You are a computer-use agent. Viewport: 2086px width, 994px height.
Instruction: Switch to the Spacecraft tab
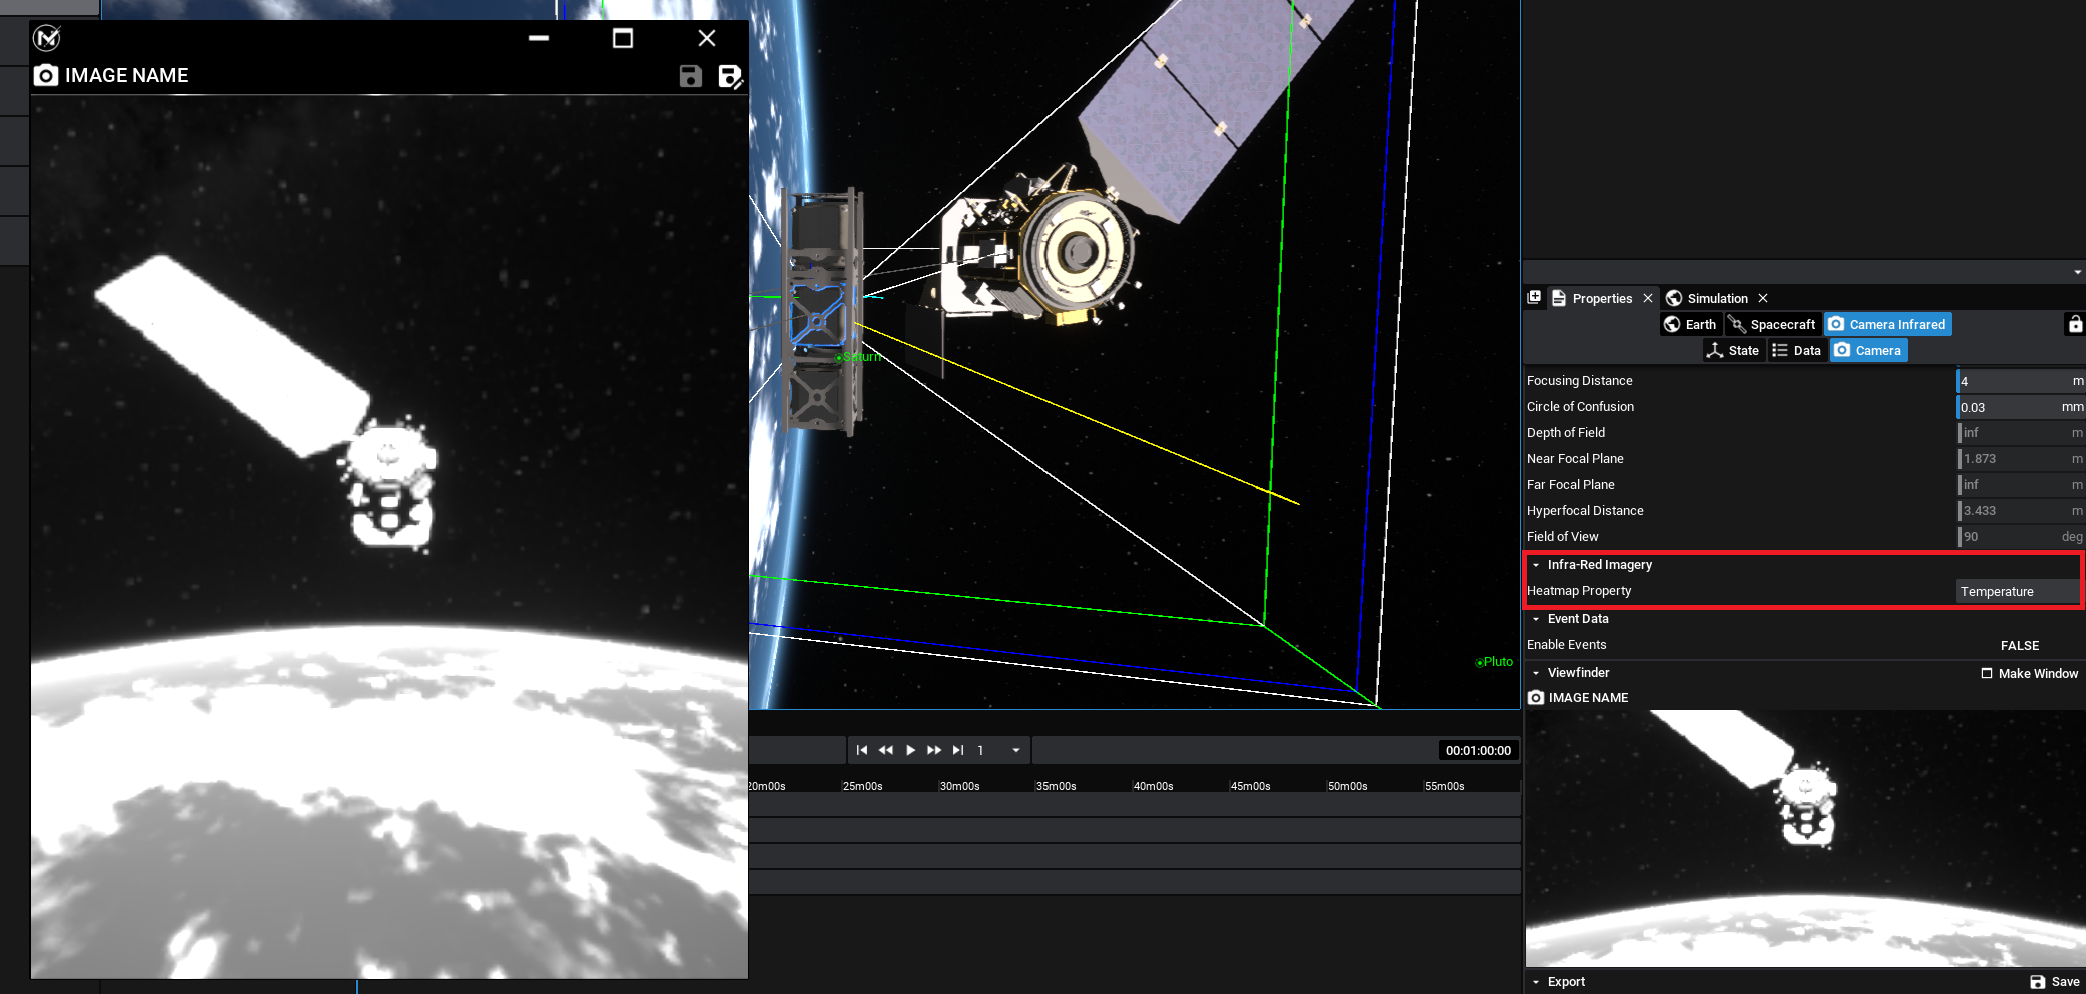pyautogui.click(x=1771, y=324)
